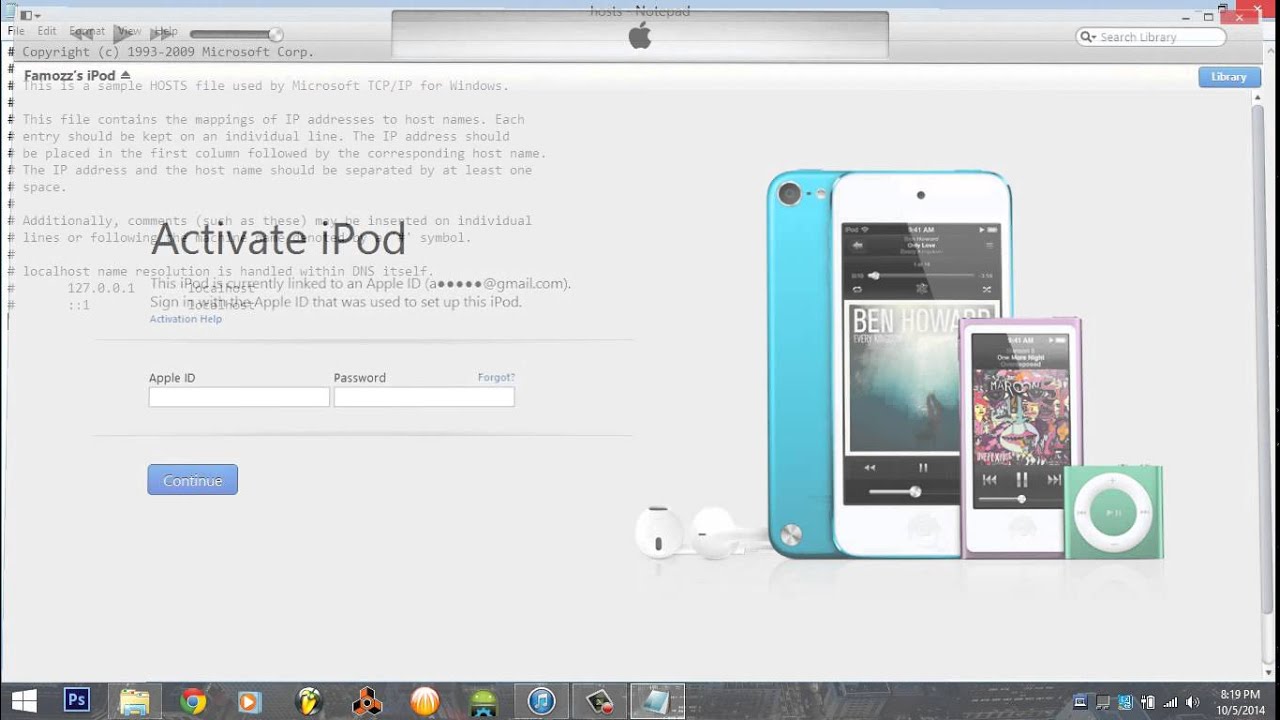
Task: Open the Android robot taskbar icon
Action: pyautogui.click(x=483, y=701)
